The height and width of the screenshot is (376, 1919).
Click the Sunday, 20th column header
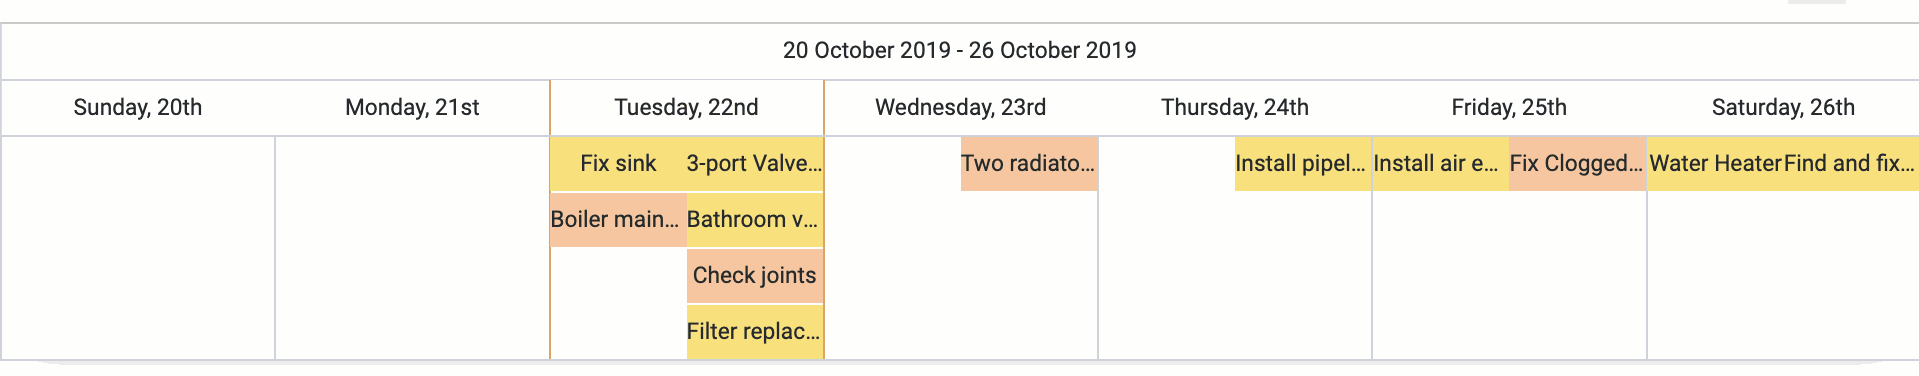(138, 108)
